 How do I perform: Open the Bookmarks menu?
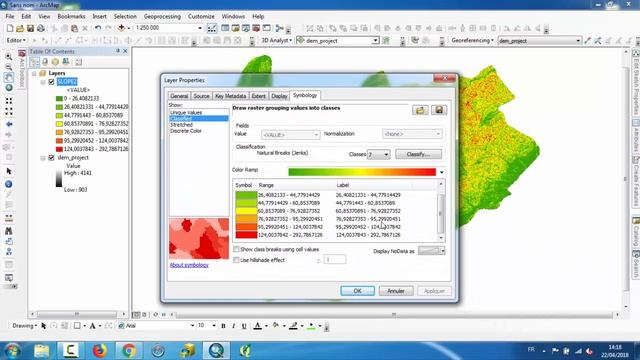pos(71,16)
